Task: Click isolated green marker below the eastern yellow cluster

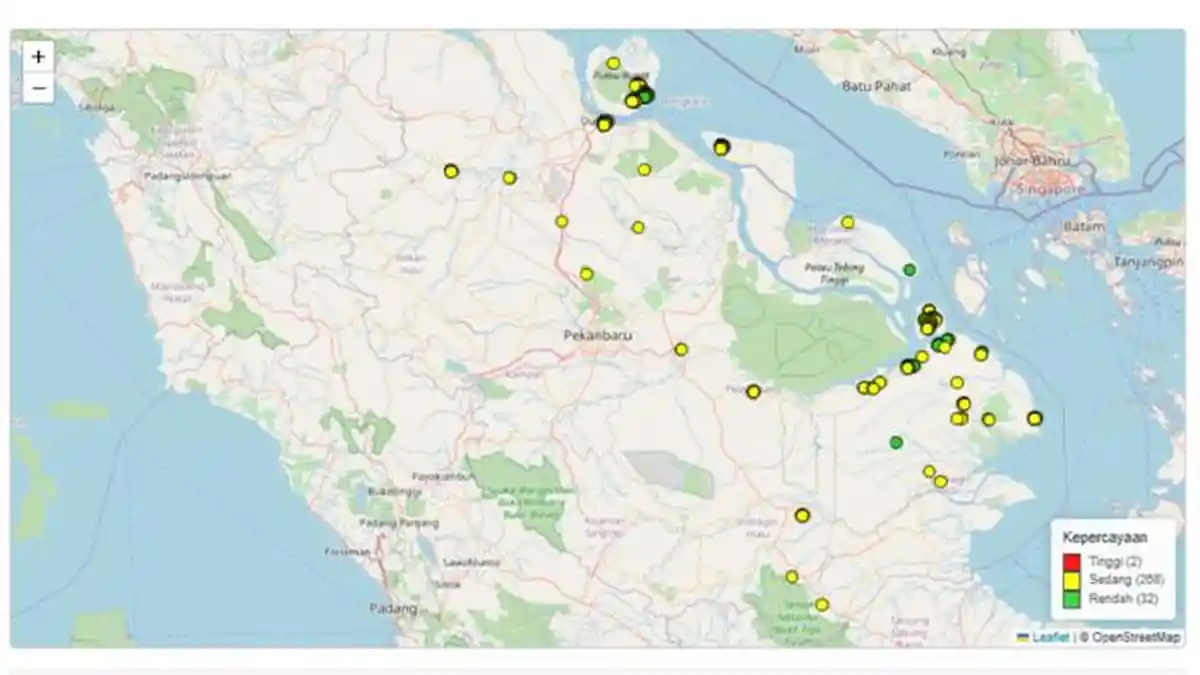Action: coord(896,442)
